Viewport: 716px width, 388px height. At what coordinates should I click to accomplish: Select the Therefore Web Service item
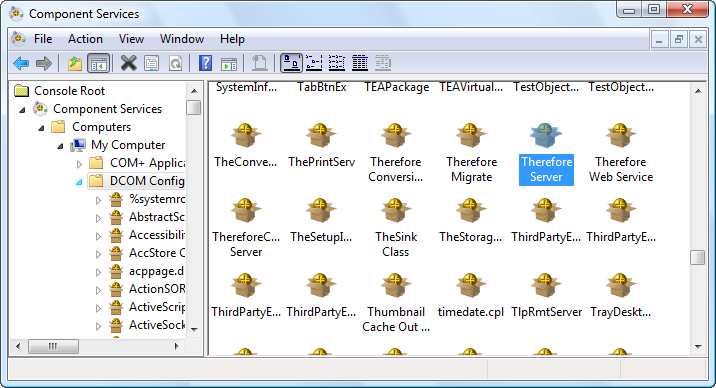pyautogui.click(x=621, y=153)
